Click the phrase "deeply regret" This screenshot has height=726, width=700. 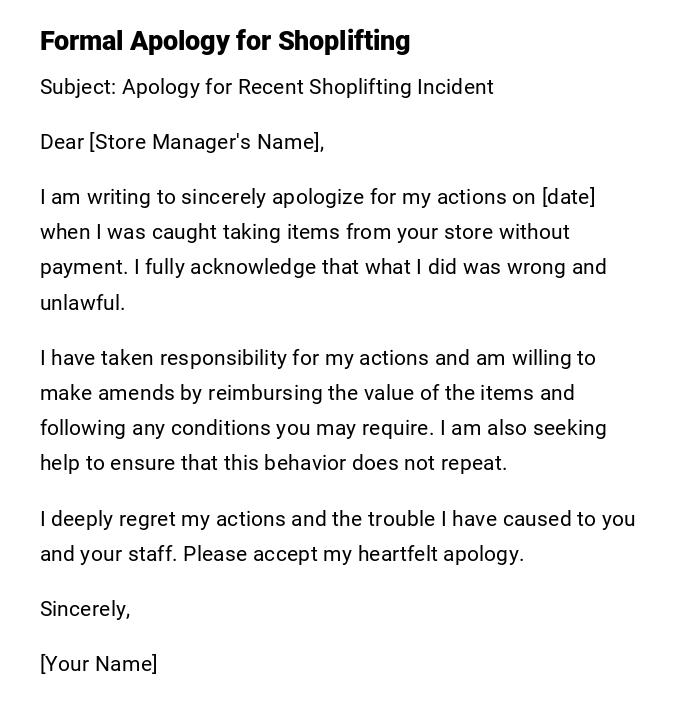pos(112,519)
